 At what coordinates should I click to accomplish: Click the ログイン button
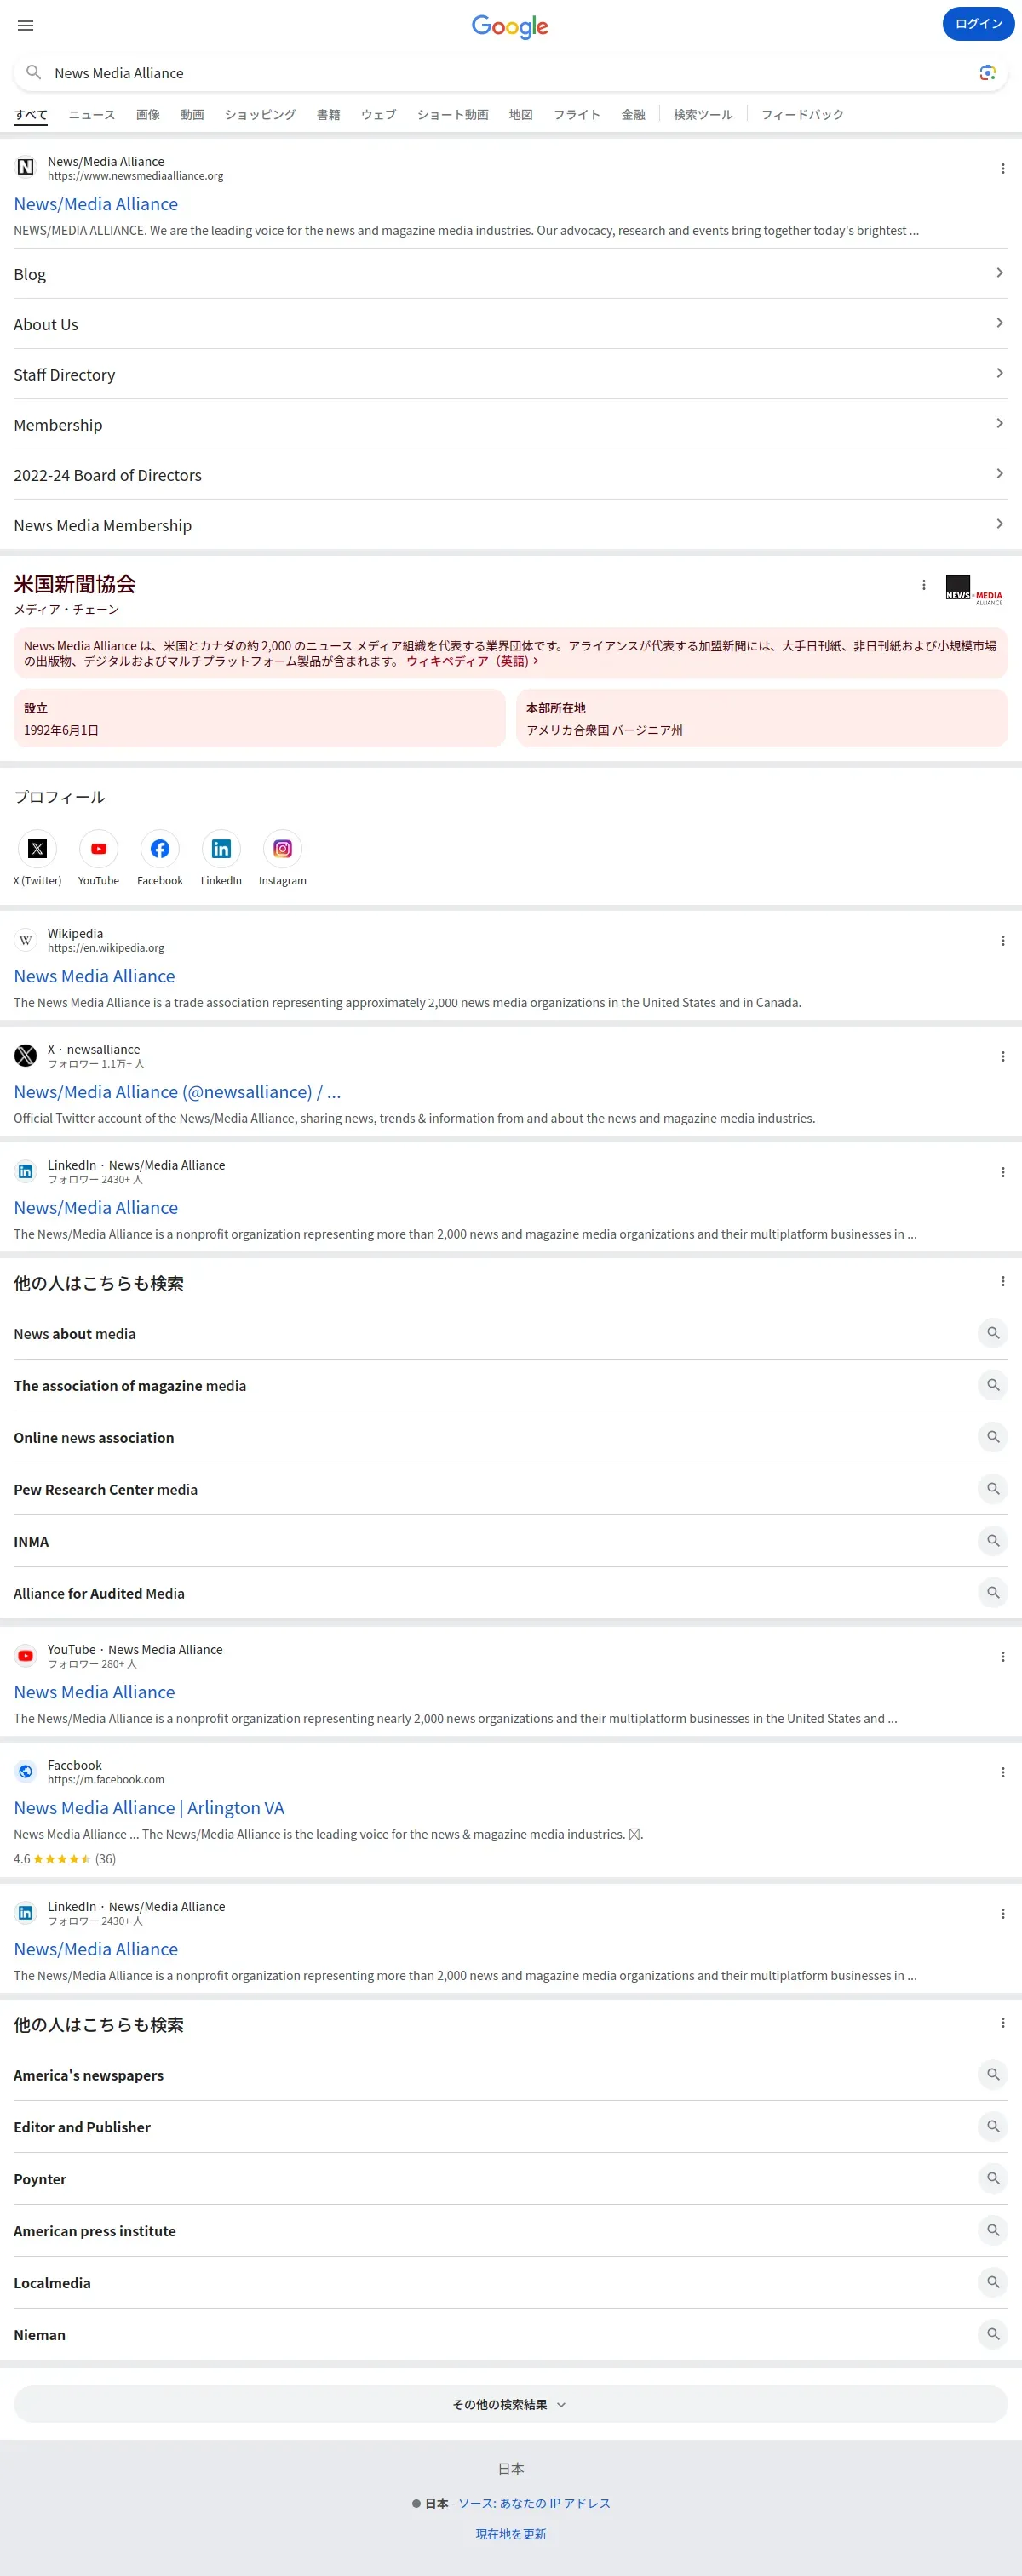pos(978,24)
